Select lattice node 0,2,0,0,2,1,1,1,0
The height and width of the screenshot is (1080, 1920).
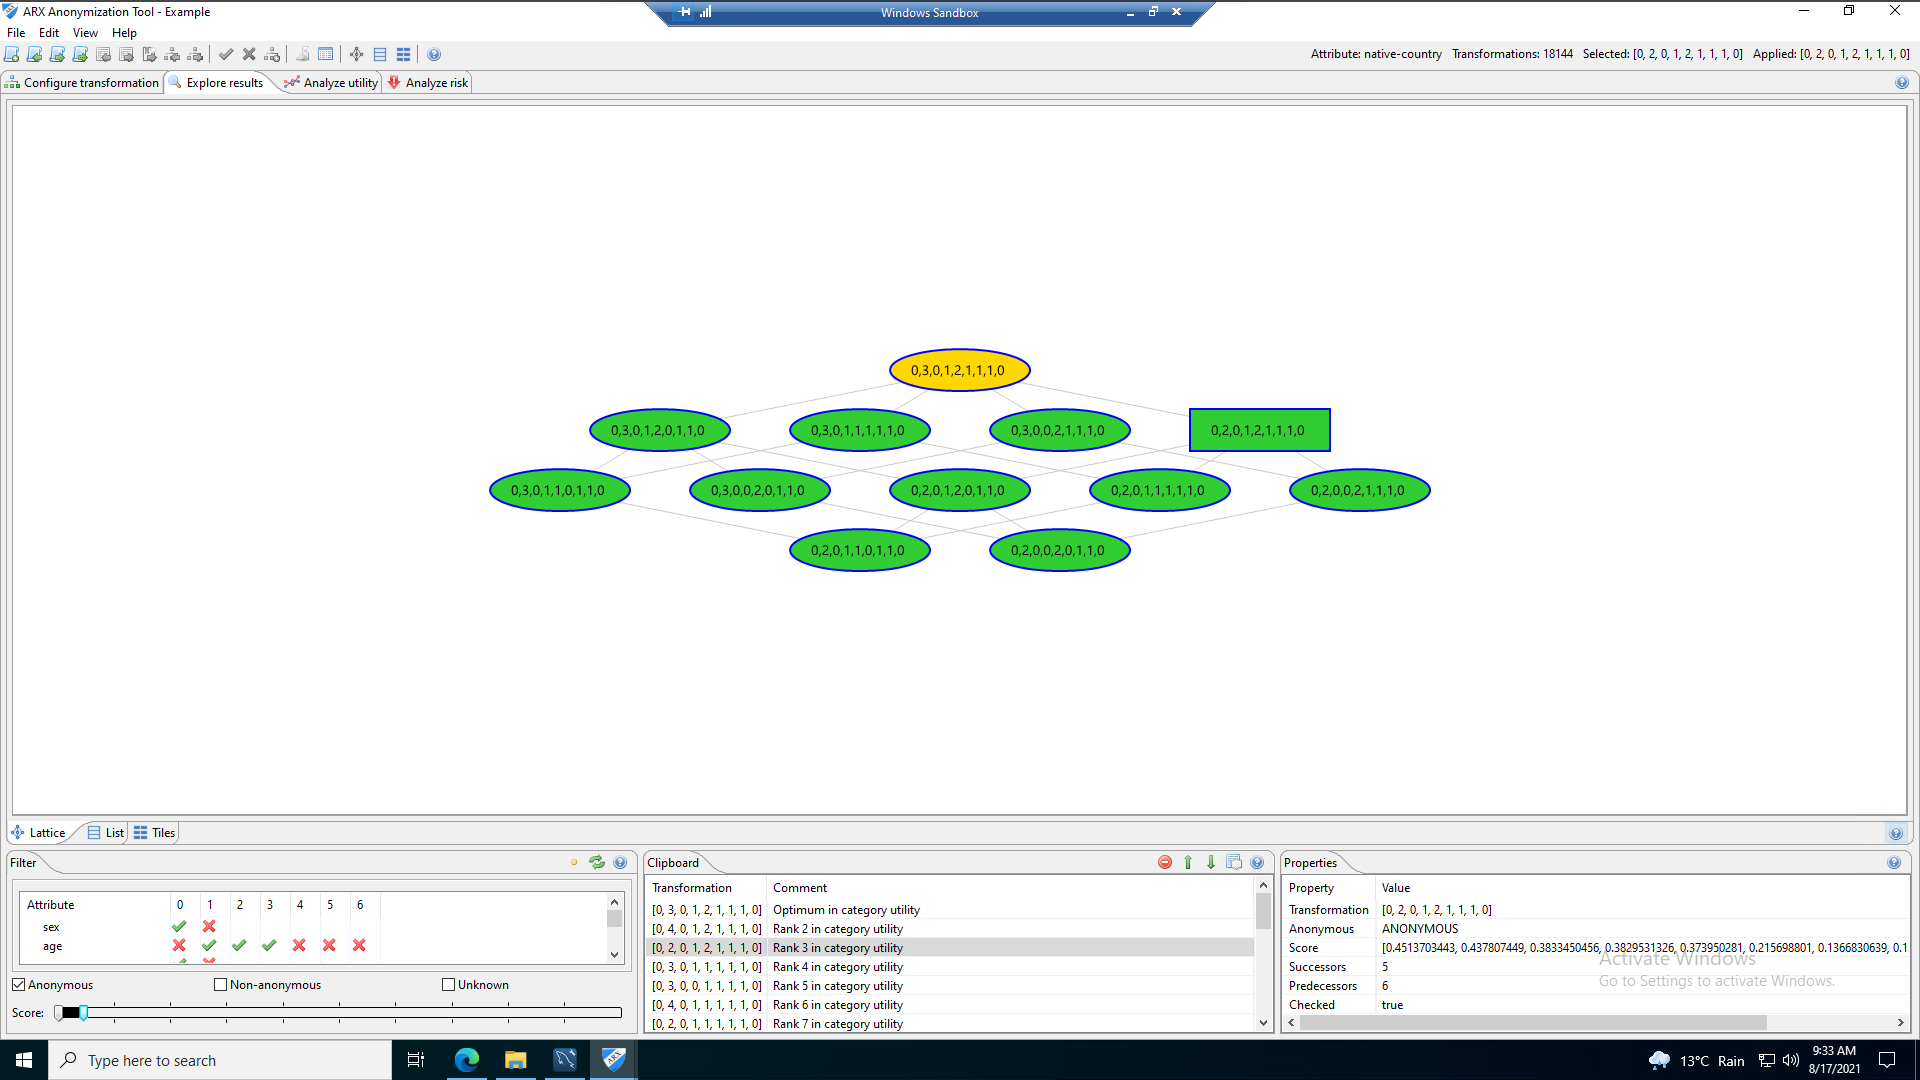pos(1359,490)
